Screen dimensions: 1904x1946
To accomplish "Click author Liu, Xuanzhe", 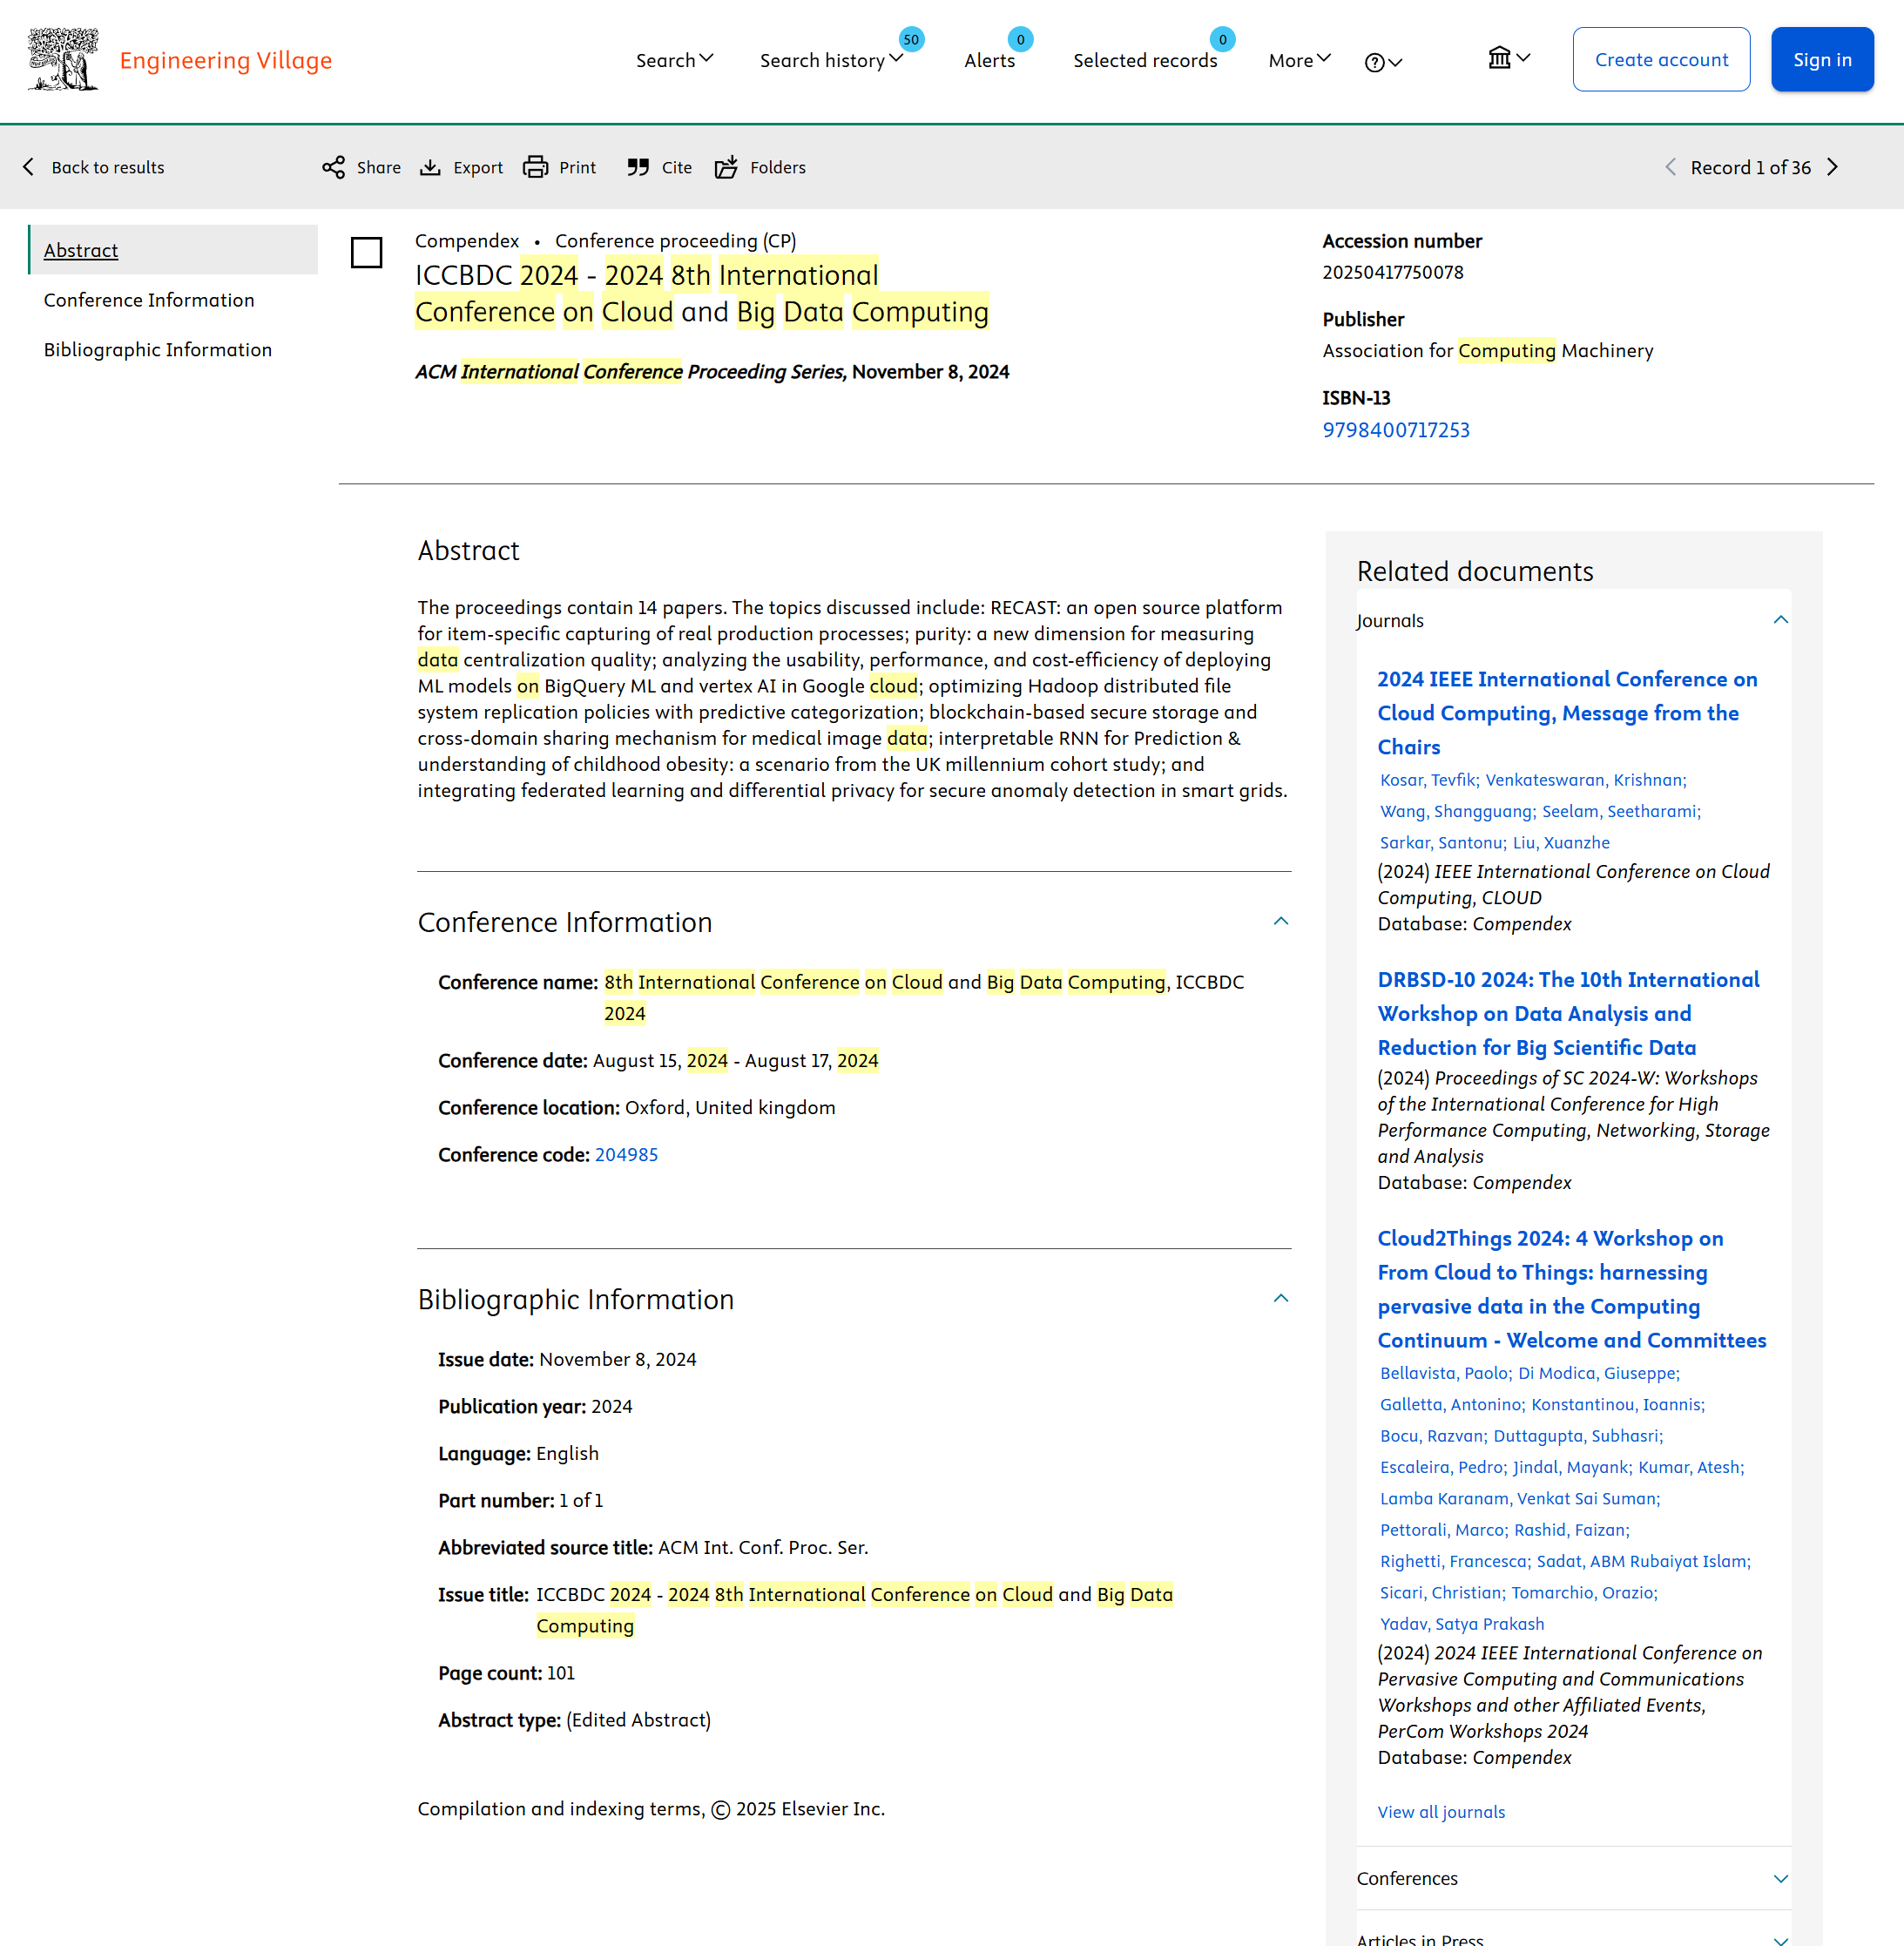I will [1561, 843].
